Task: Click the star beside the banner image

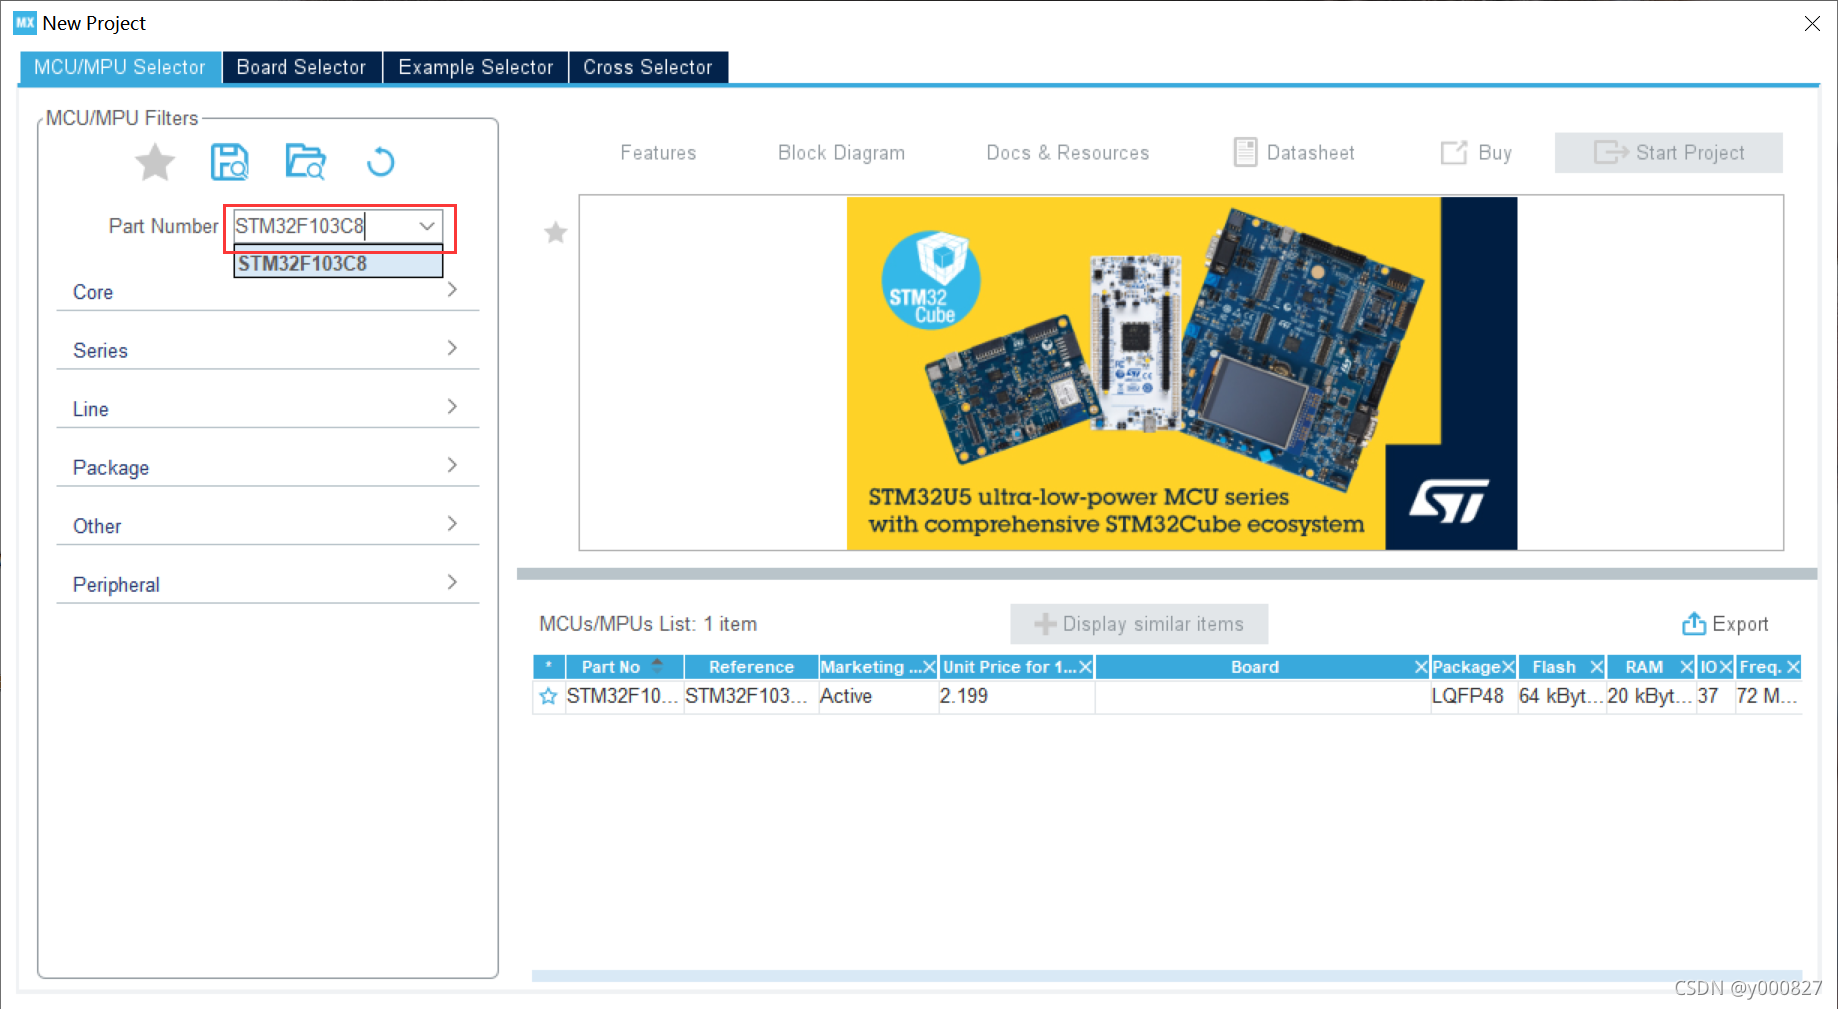Action: pos(556,233)
